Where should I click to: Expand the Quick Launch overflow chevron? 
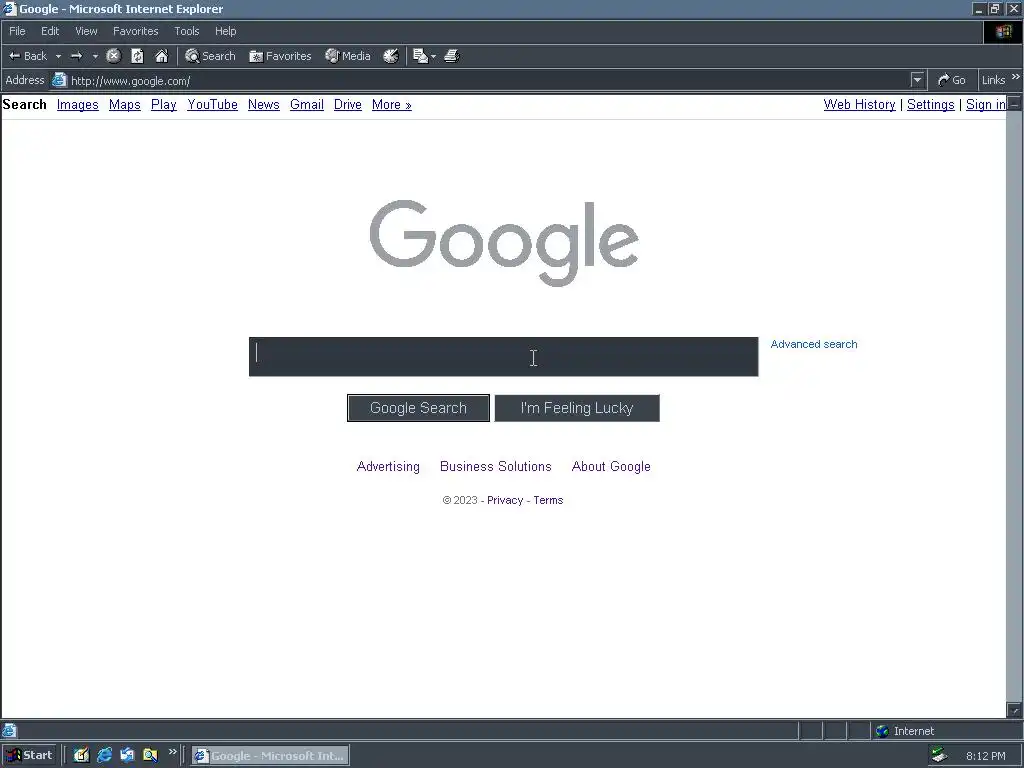[x=172, y=752]
